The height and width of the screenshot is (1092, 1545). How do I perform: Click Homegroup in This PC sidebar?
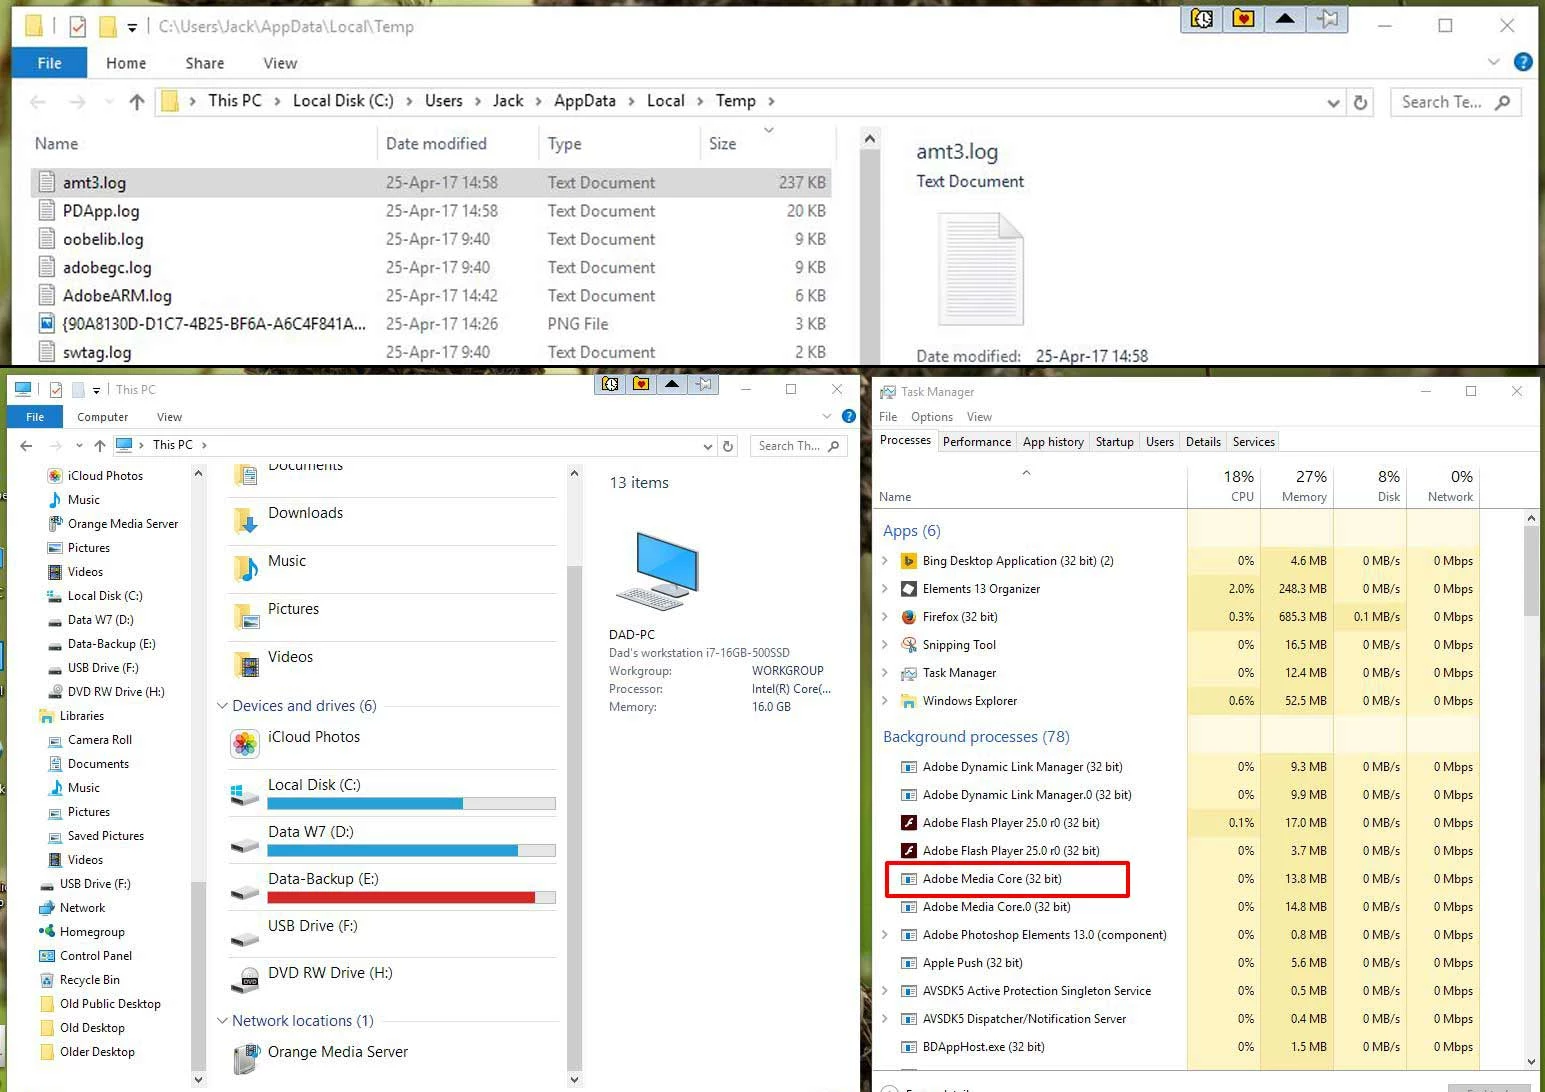click(92, 932)
